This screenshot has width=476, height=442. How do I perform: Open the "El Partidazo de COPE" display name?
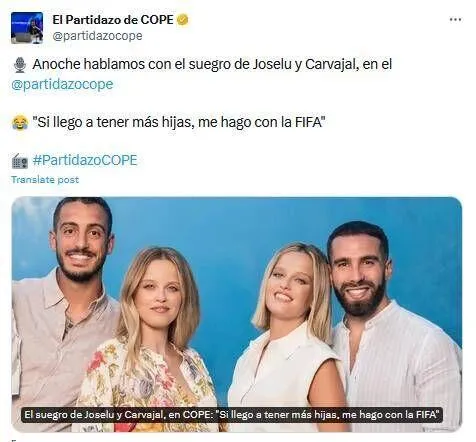coord(113,20)
